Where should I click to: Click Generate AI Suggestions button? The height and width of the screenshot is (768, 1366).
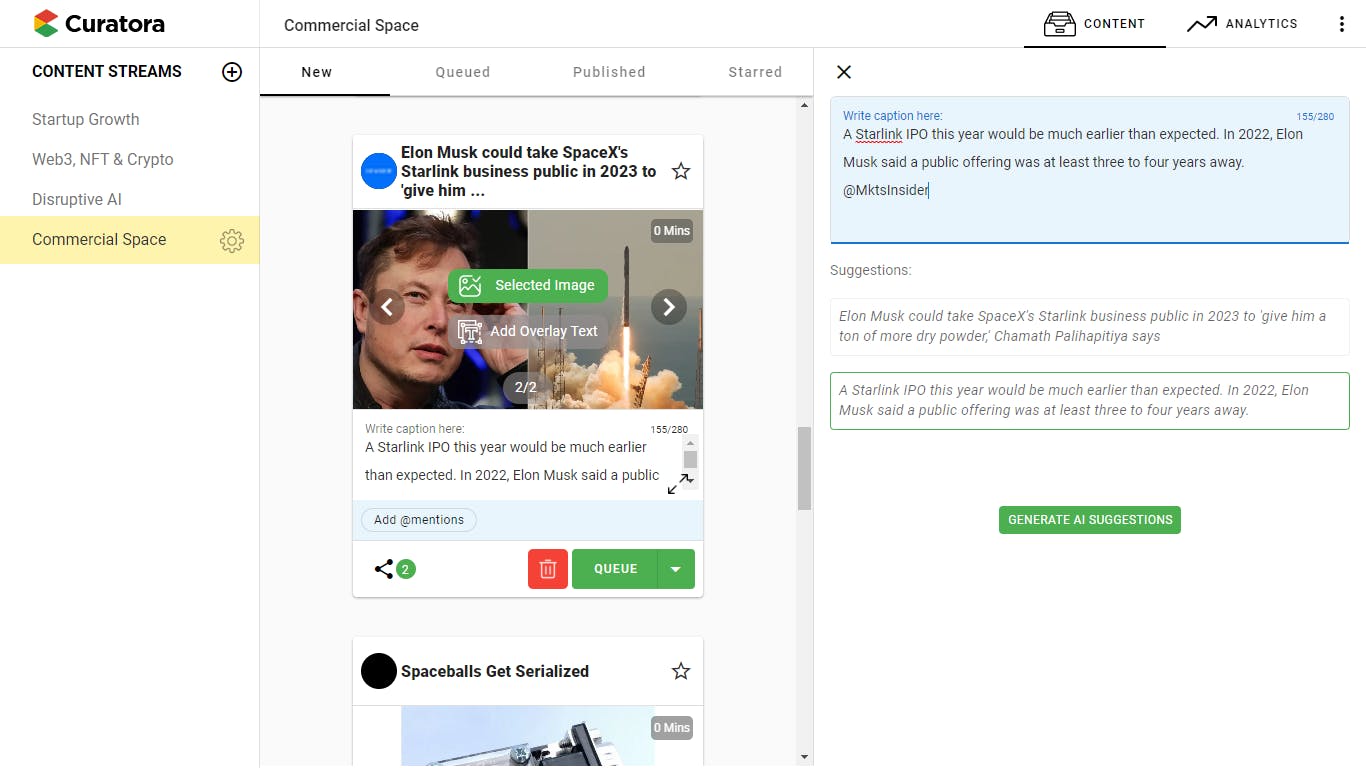pos(1090,520)
